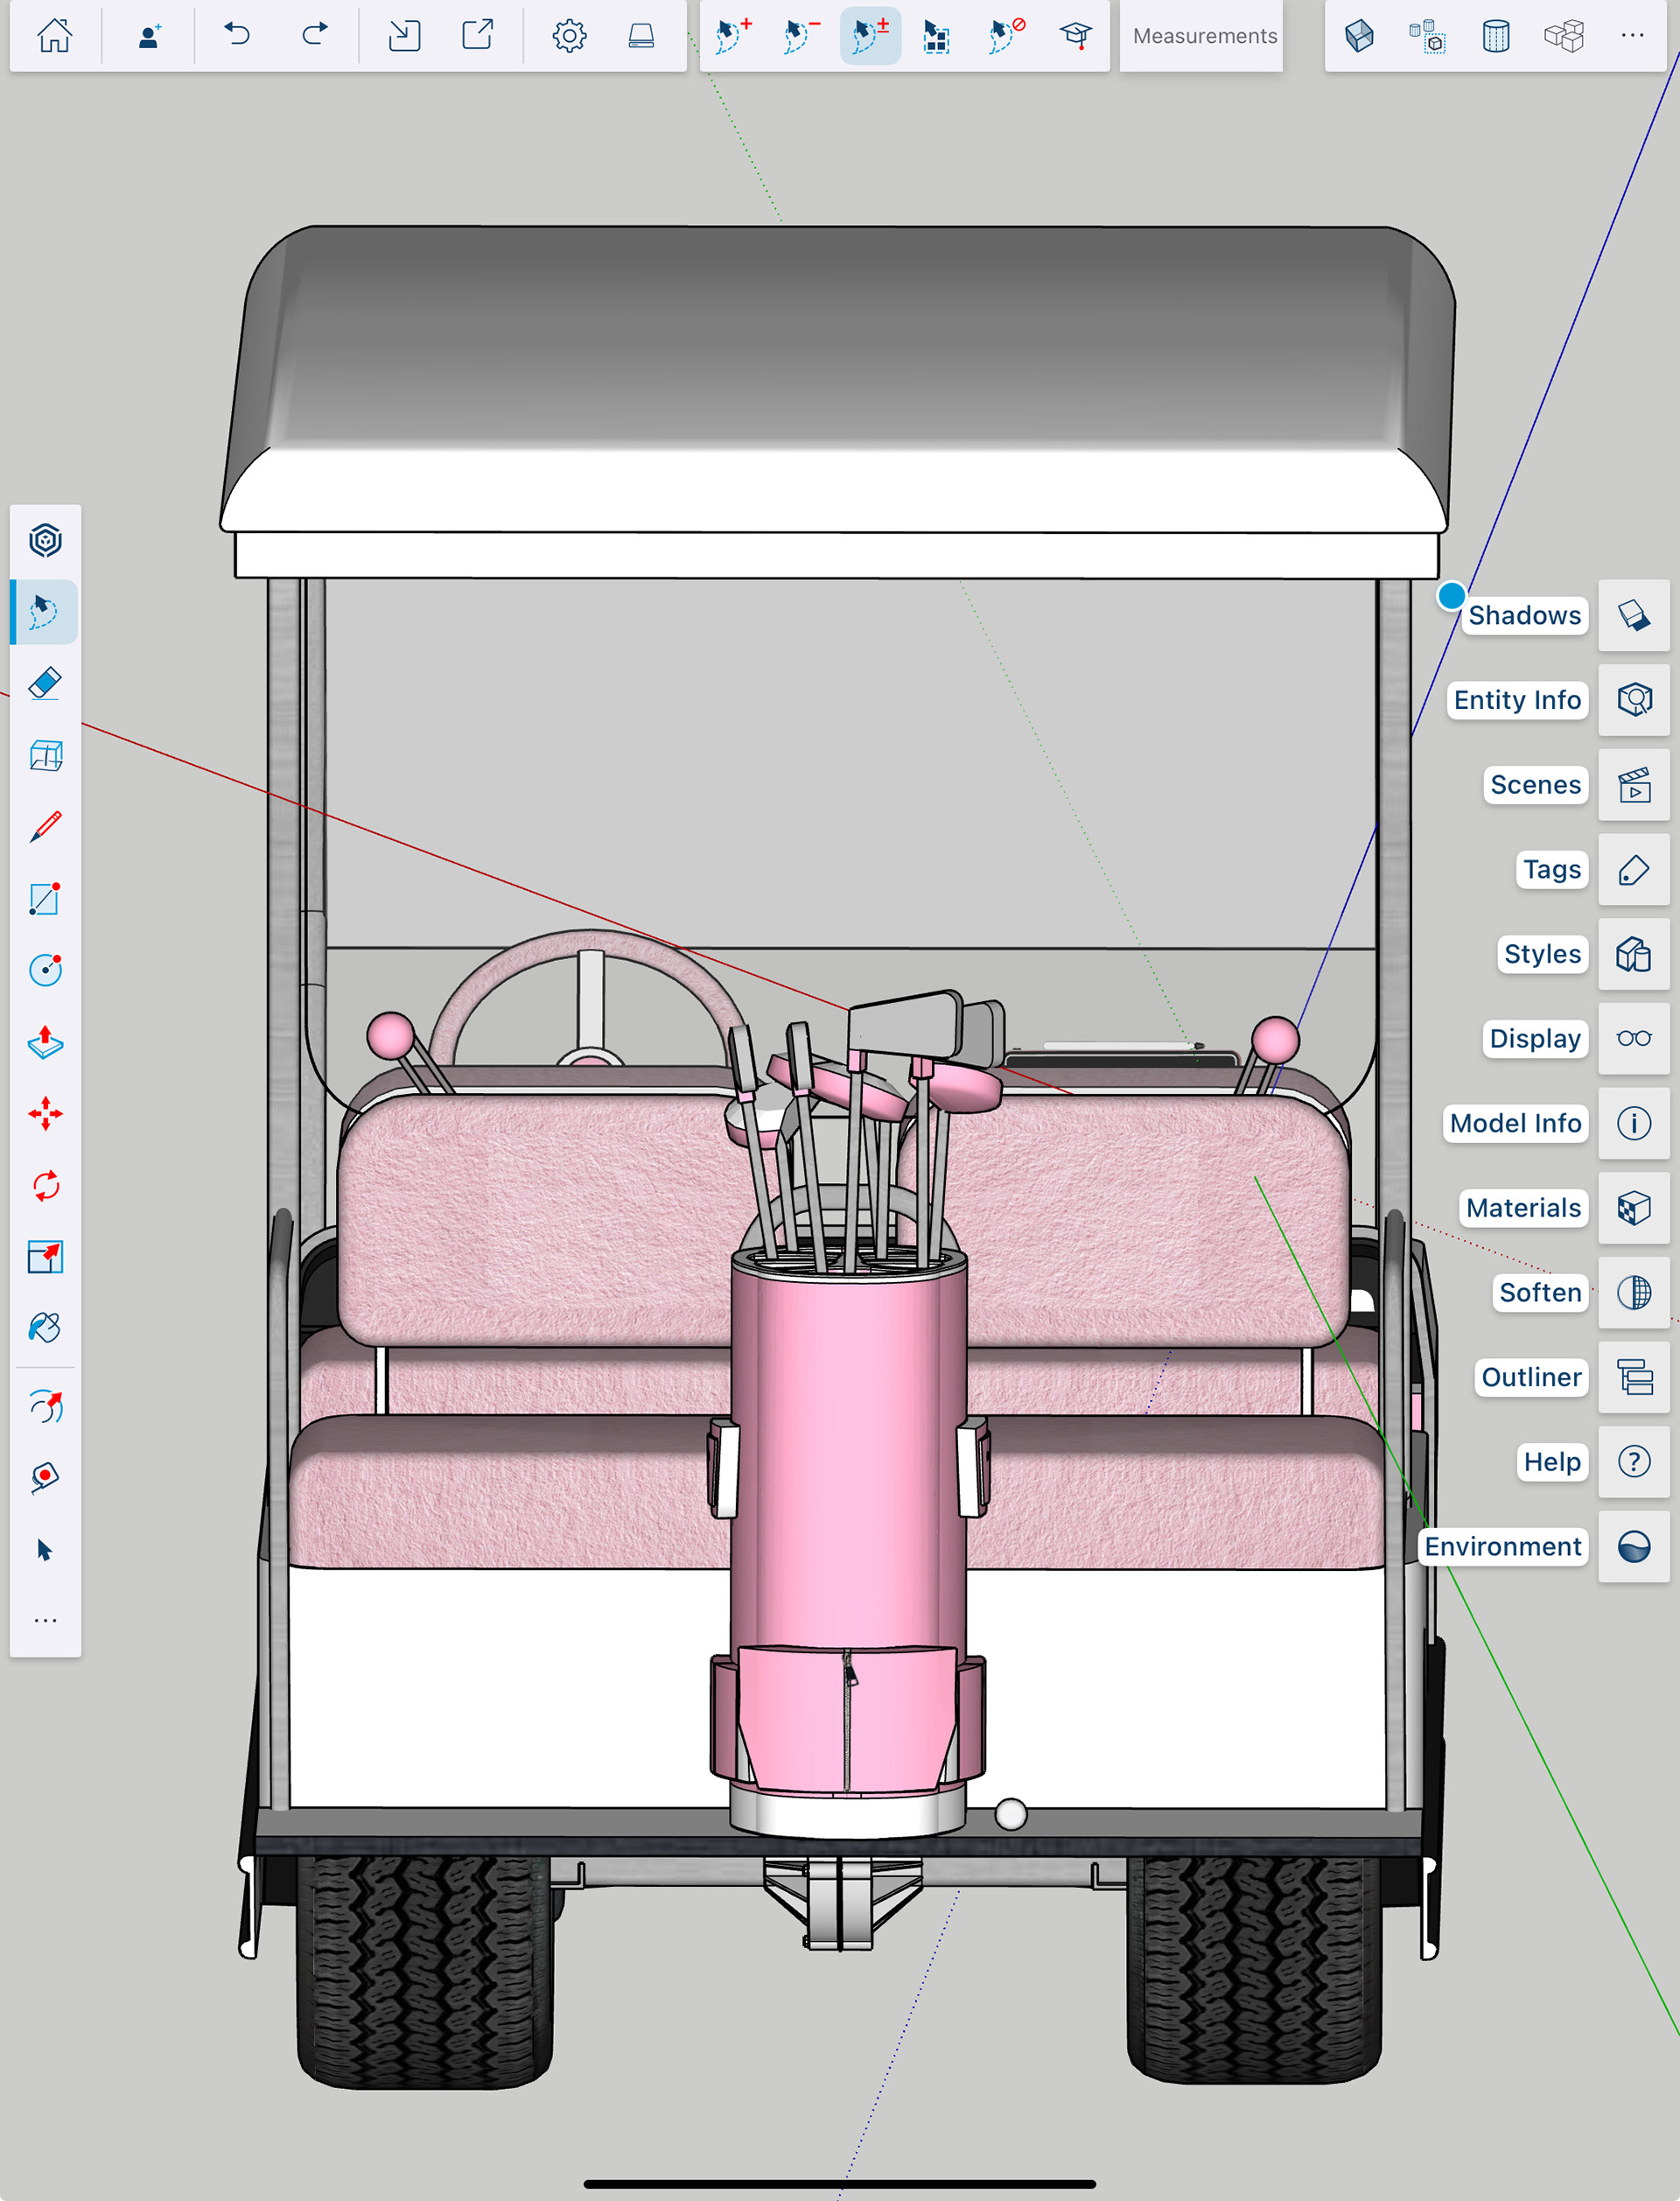Activate the Move tool
The width and height of the screenshot is (1680, 2201).
(x=45, y=1113)
